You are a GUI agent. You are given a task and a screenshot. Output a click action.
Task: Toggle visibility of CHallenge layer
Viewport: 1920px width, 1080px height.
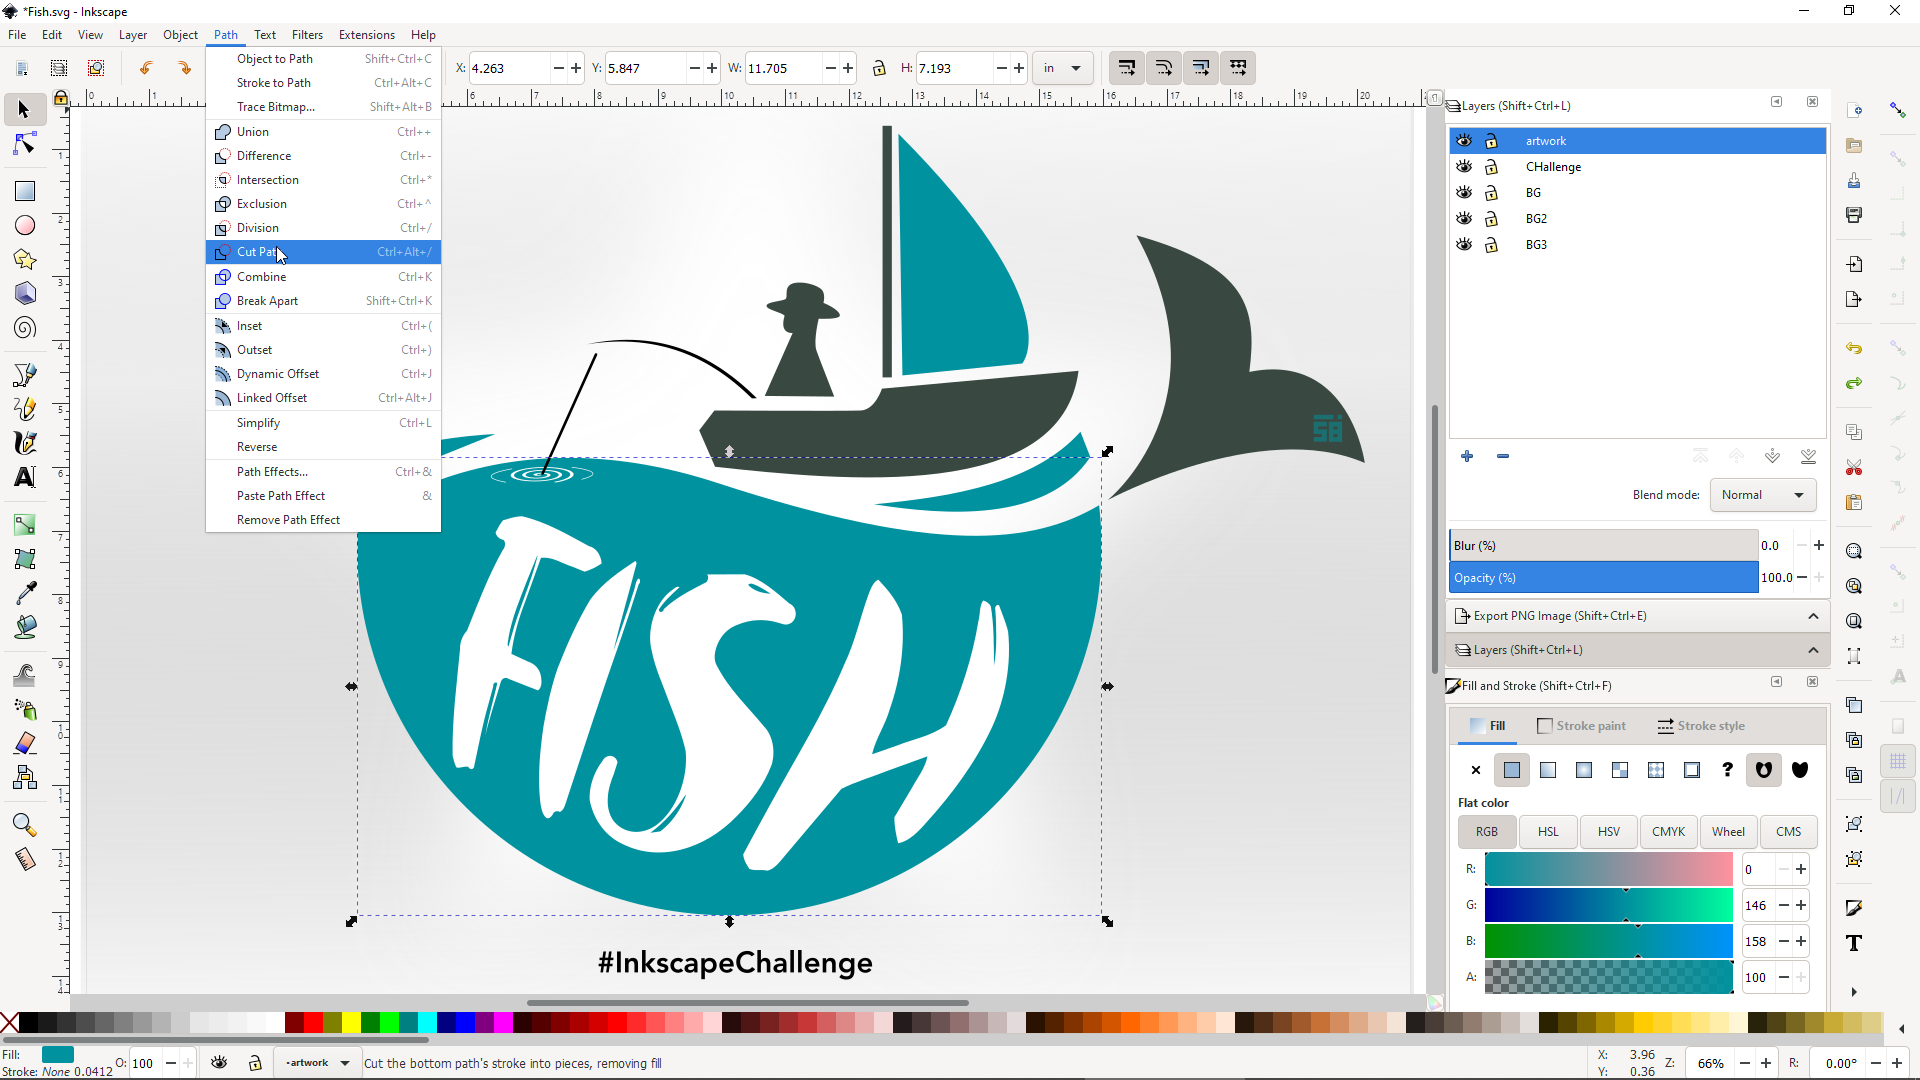click(x=1462, y=166)
